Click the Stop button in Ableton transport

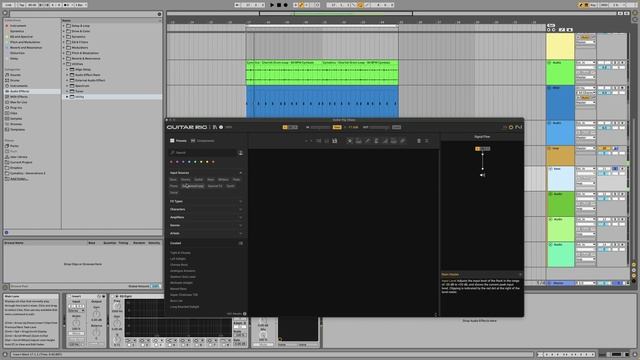pos(279,5)
